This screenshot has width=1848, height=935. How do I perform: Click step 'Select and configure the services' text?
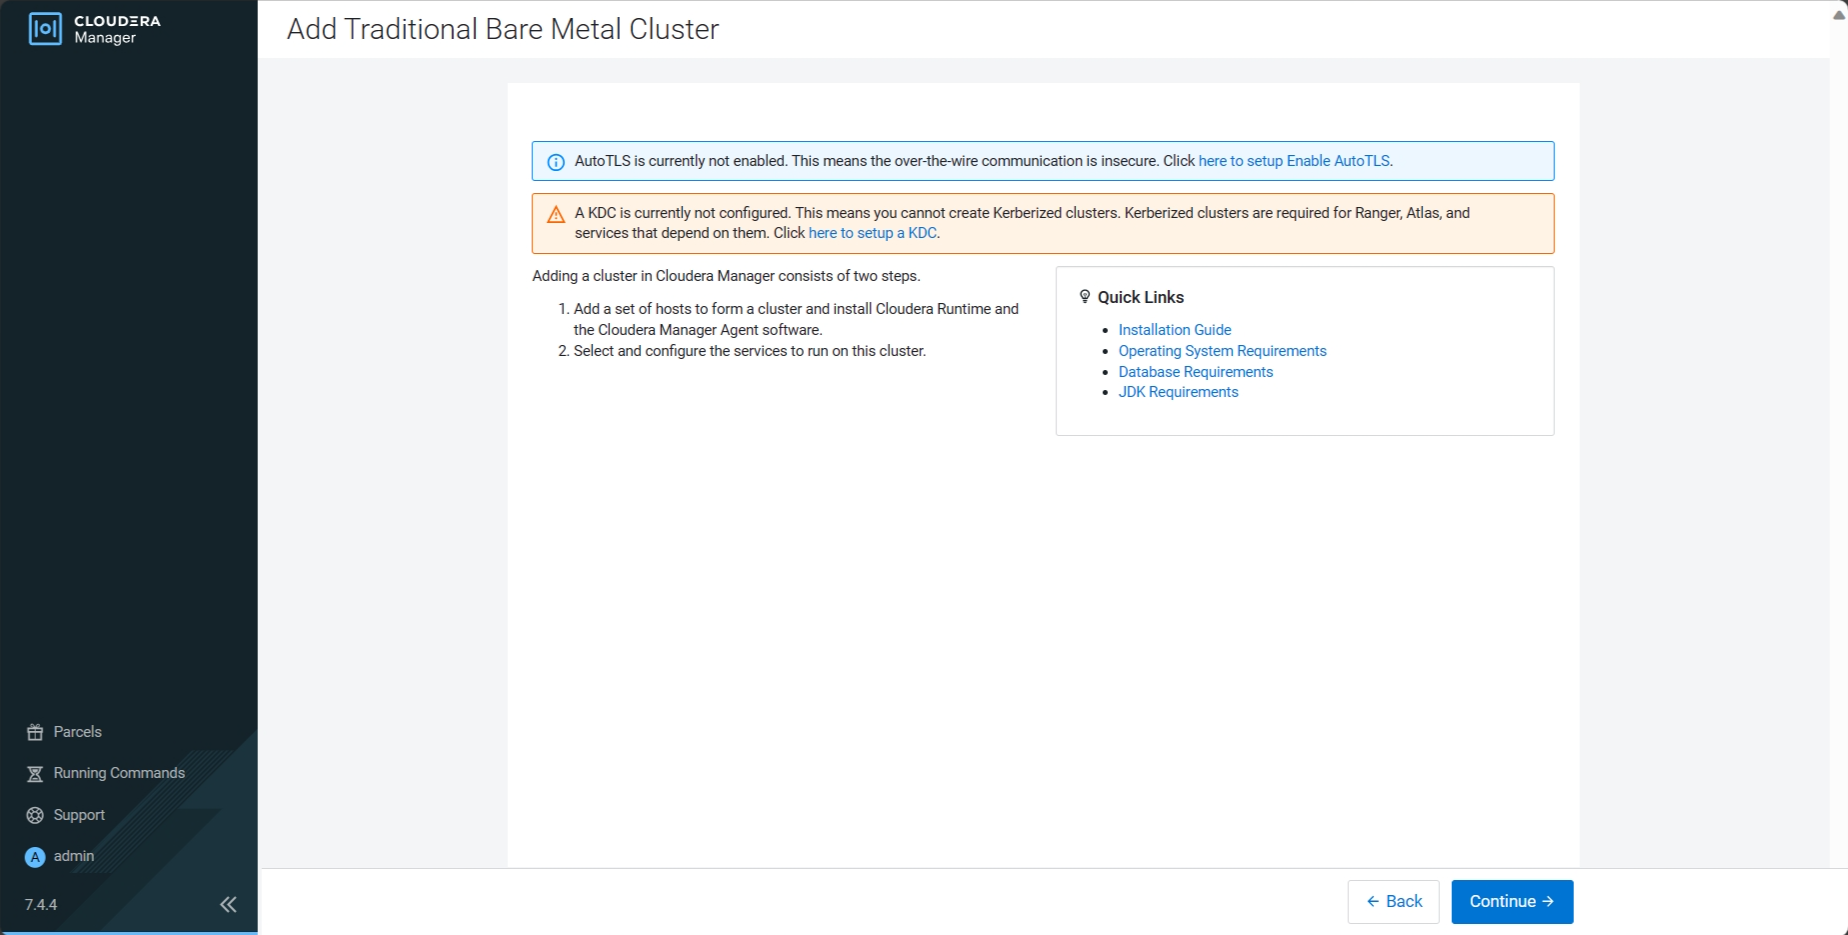[x=750, y=351]
